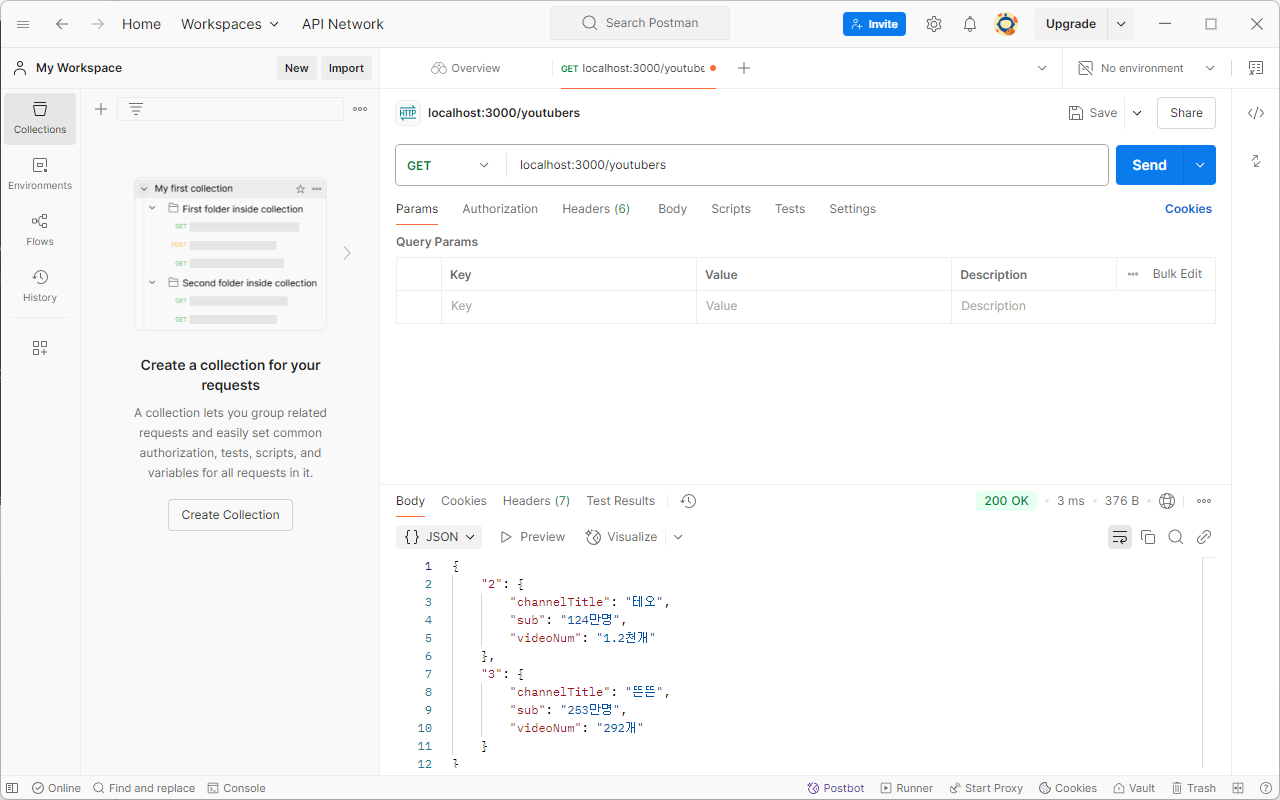Open the code snippet panel icon
Viewport: 1280px width, 800px height.
pos(1256,113)
